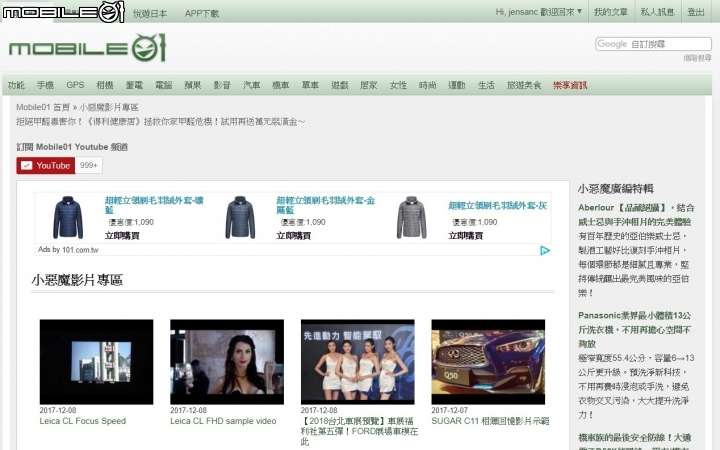Click 小惡魔影片專區 breadcrumb link

click(109, 107)
